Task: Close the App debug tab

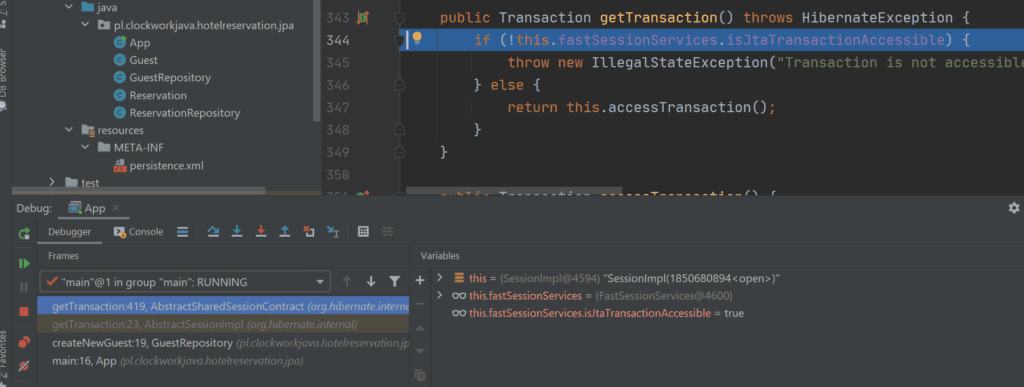Action: click(116, 208)
